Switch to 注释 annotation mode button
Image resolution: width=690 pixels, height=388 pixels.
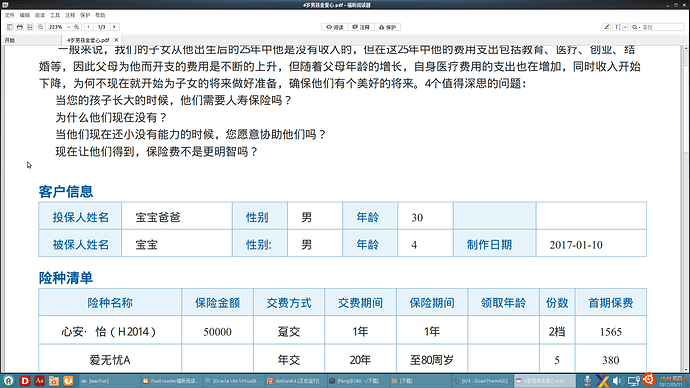[361, 27]
